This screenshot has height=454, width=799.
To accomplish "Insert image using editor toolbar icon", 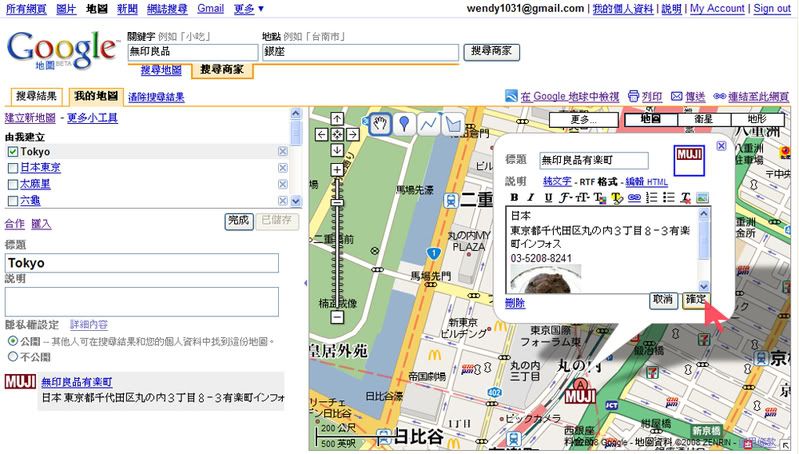I will click(x=702, y=198).
